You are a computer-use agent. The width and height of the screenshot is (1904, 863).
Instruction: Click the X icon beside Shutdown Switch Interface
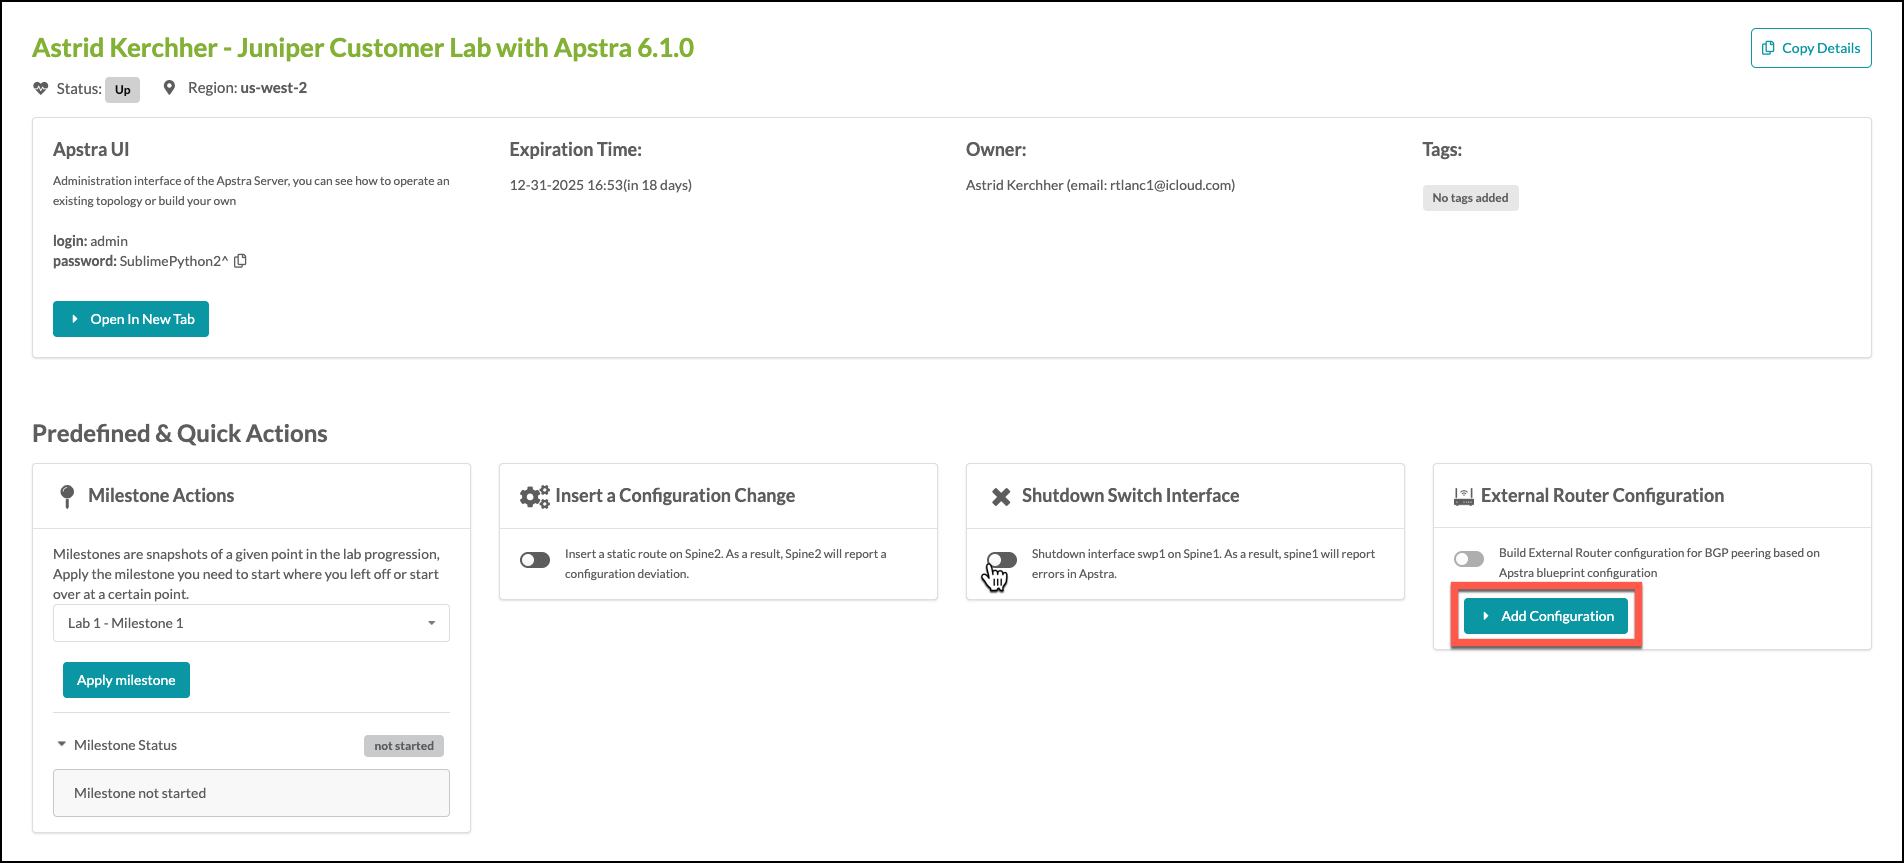(x=1000, y=496)
